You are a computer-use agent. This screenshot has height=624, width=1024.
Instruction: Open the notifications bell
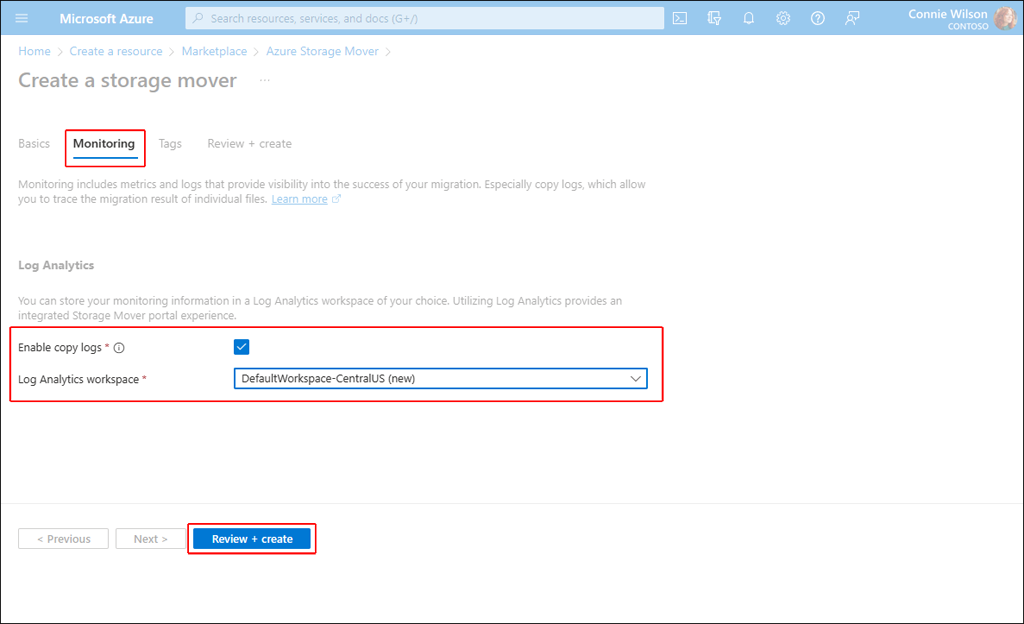(748, 18)
